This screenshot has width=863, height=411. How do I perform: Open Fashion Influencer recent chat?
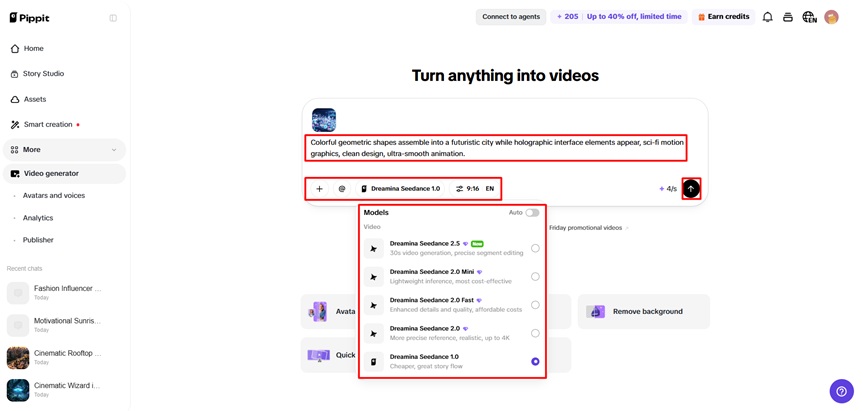(64, 293)
